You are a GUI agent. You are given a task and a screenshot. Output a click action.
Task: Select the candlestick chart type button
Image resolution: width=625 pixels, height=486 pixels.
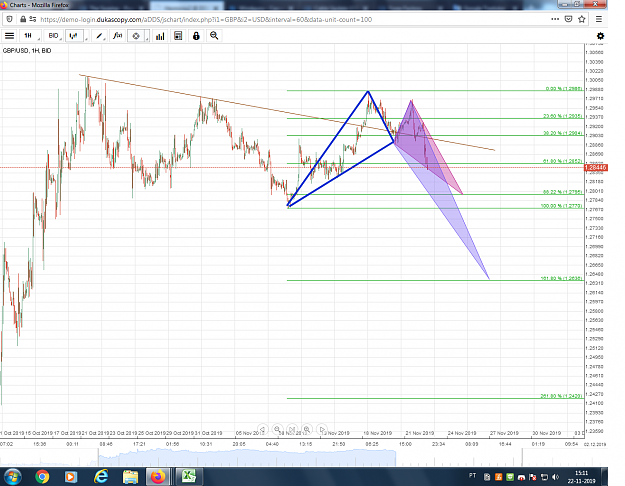click(x=74, y=36)
